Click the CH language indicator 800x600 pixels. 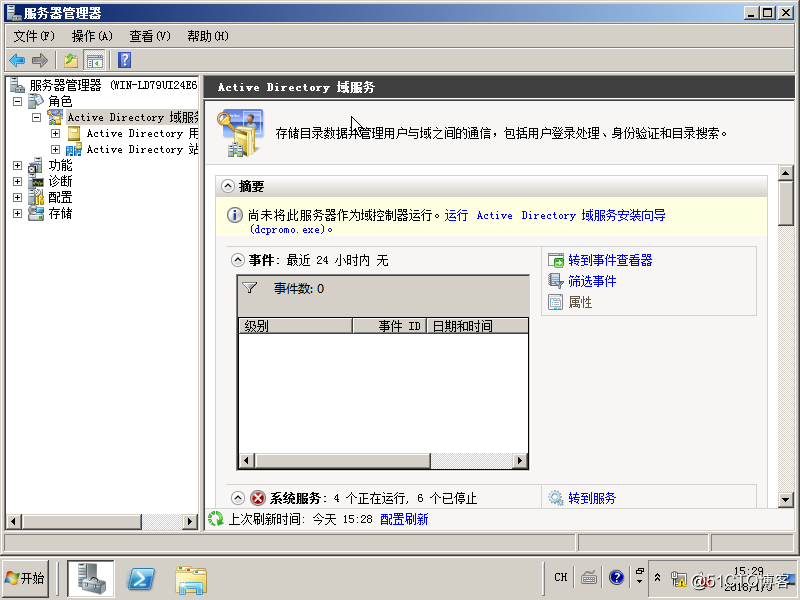coord(561,577)
